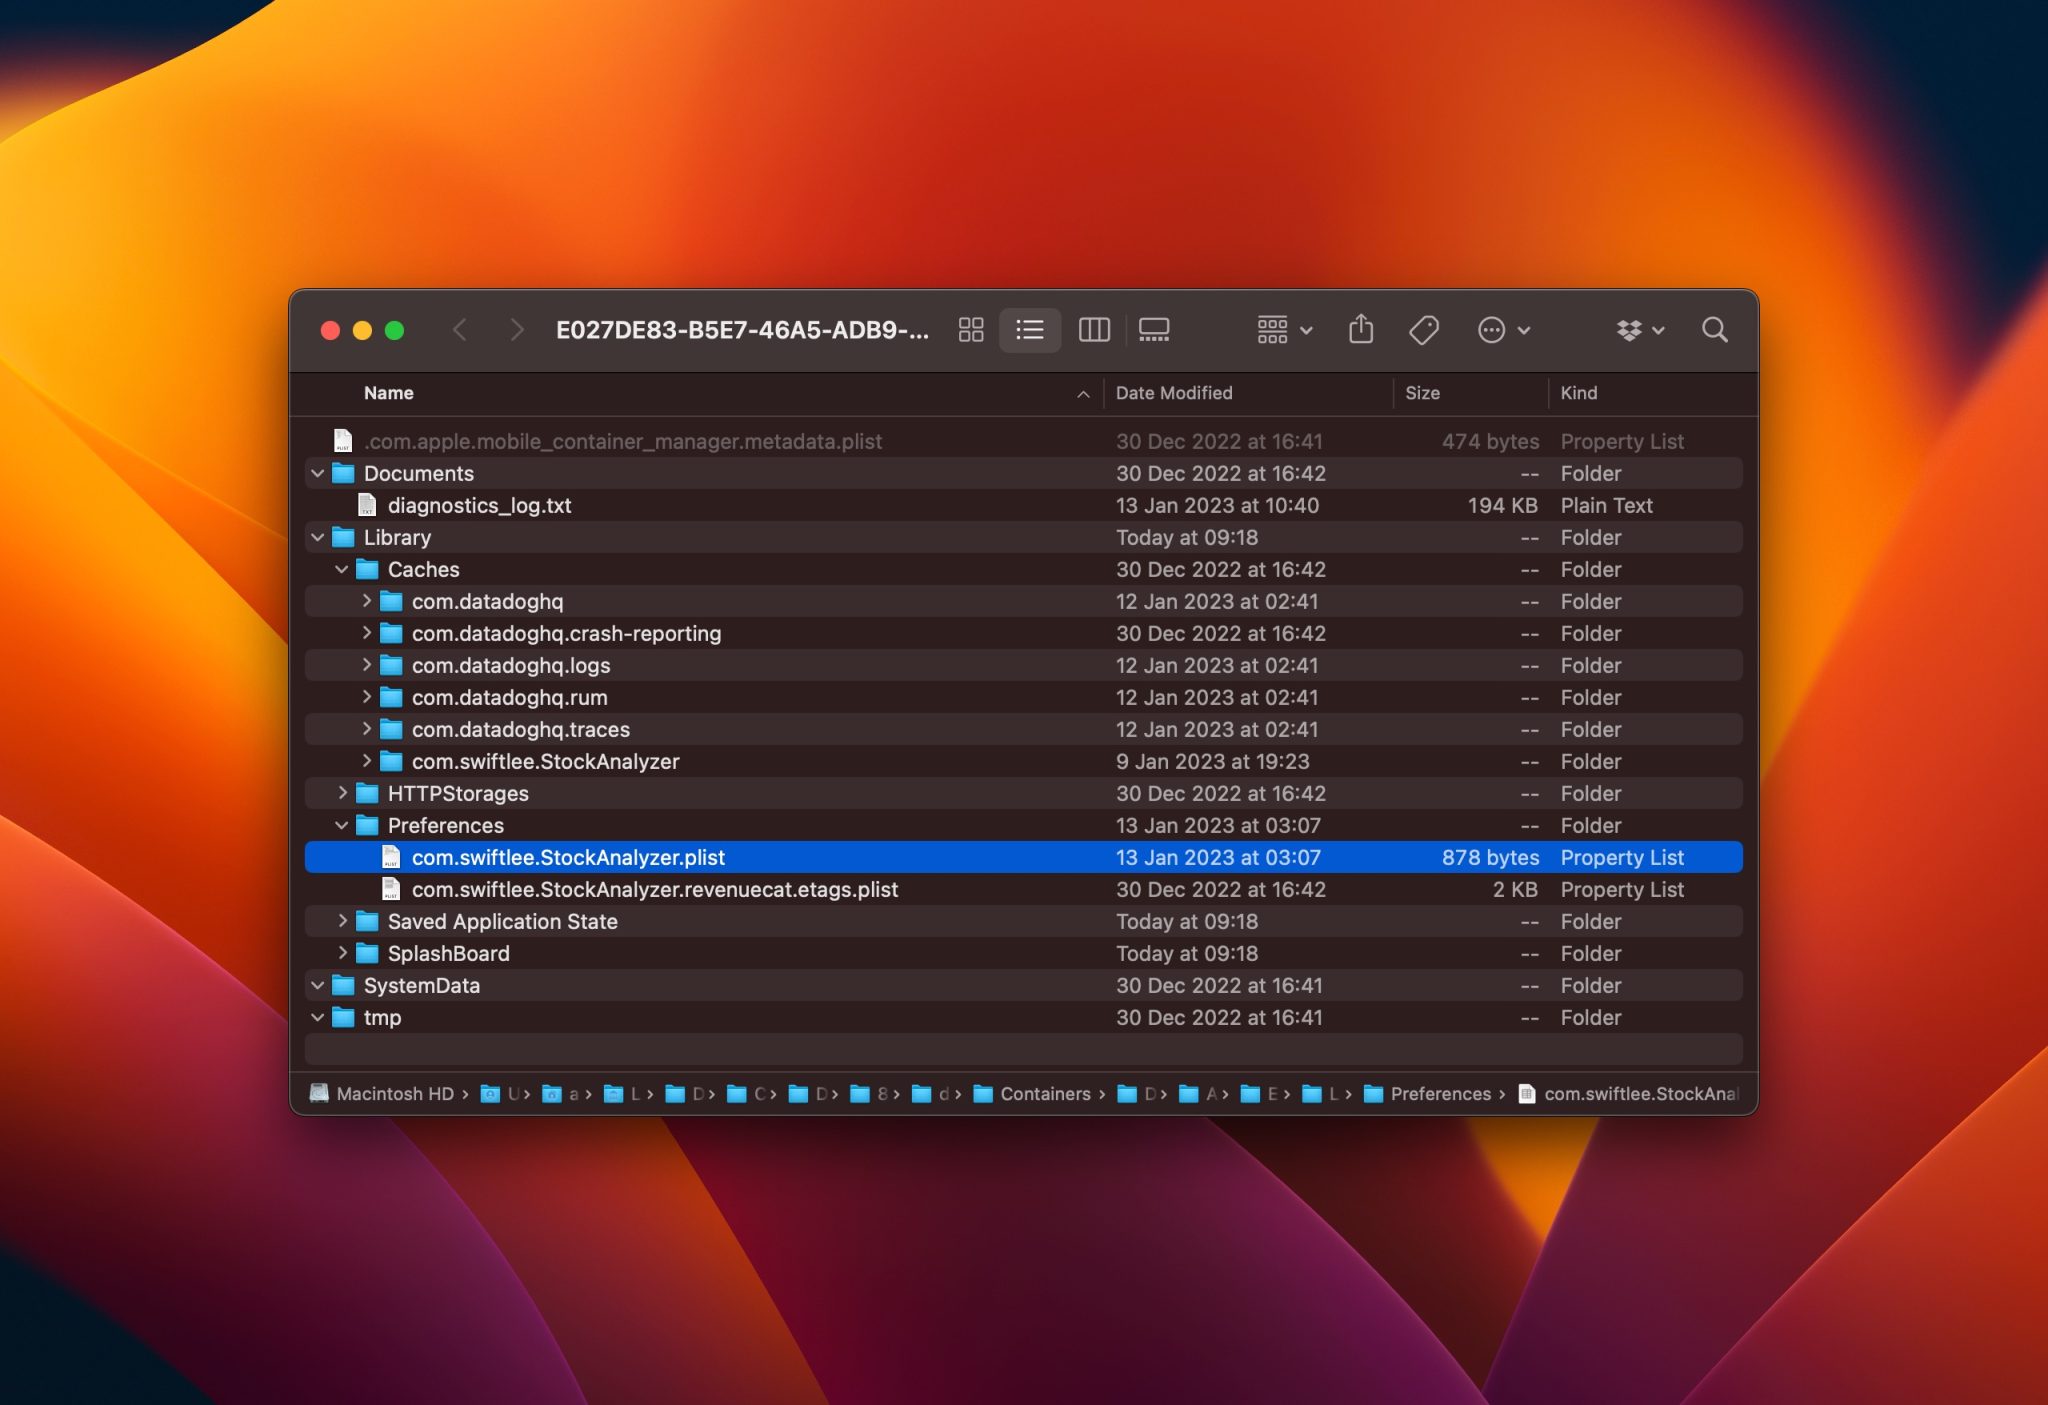Click the Tags icon in the toolbar

pos(1424,330)
